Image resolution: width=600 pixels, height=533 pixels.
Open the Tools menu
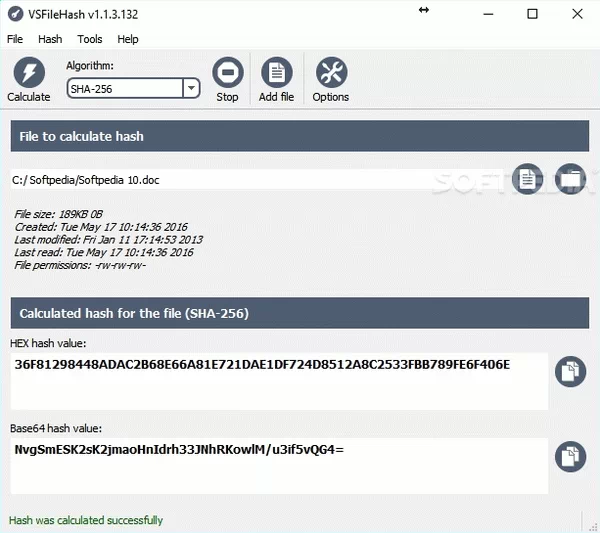(90, 39)
